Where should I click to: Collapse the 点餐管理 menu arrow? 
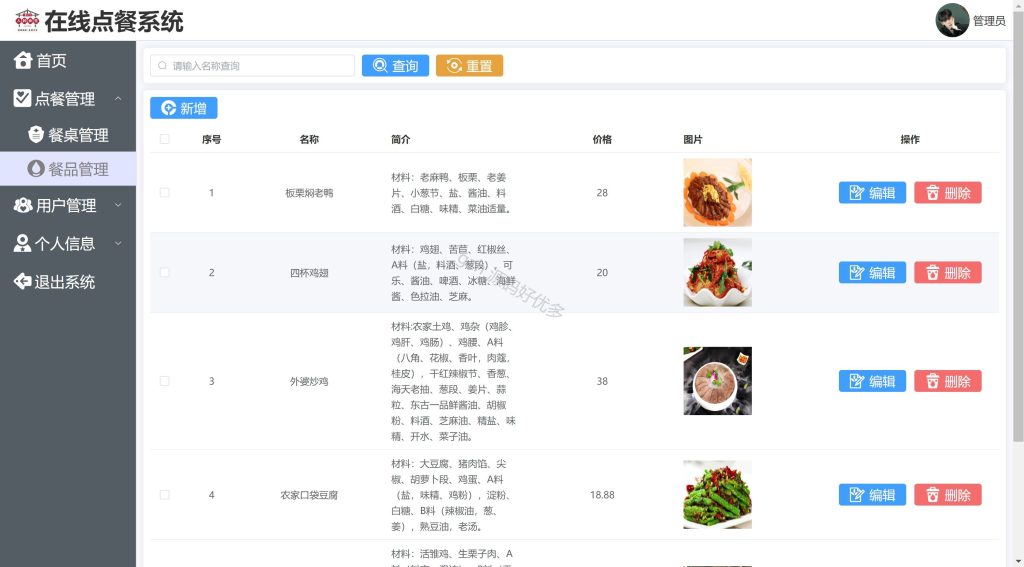(118, 99)
